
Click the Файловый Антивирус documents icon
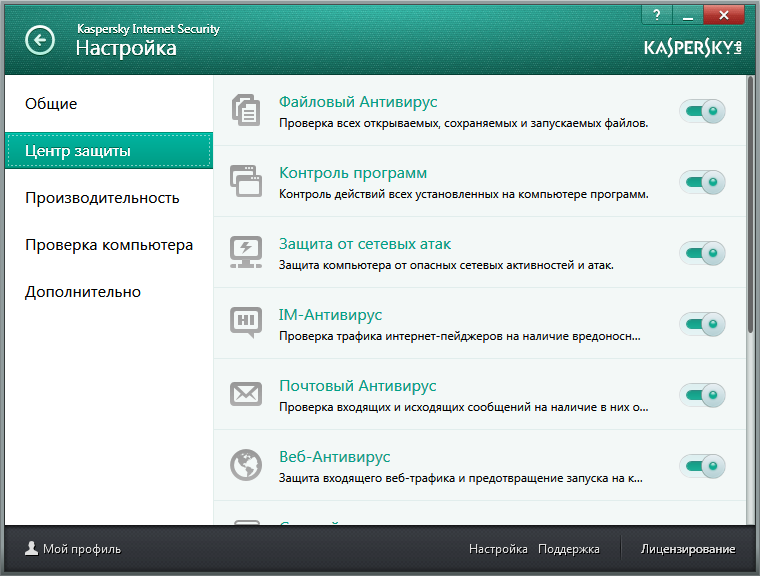pyautogui.click(x=246, y=111)
